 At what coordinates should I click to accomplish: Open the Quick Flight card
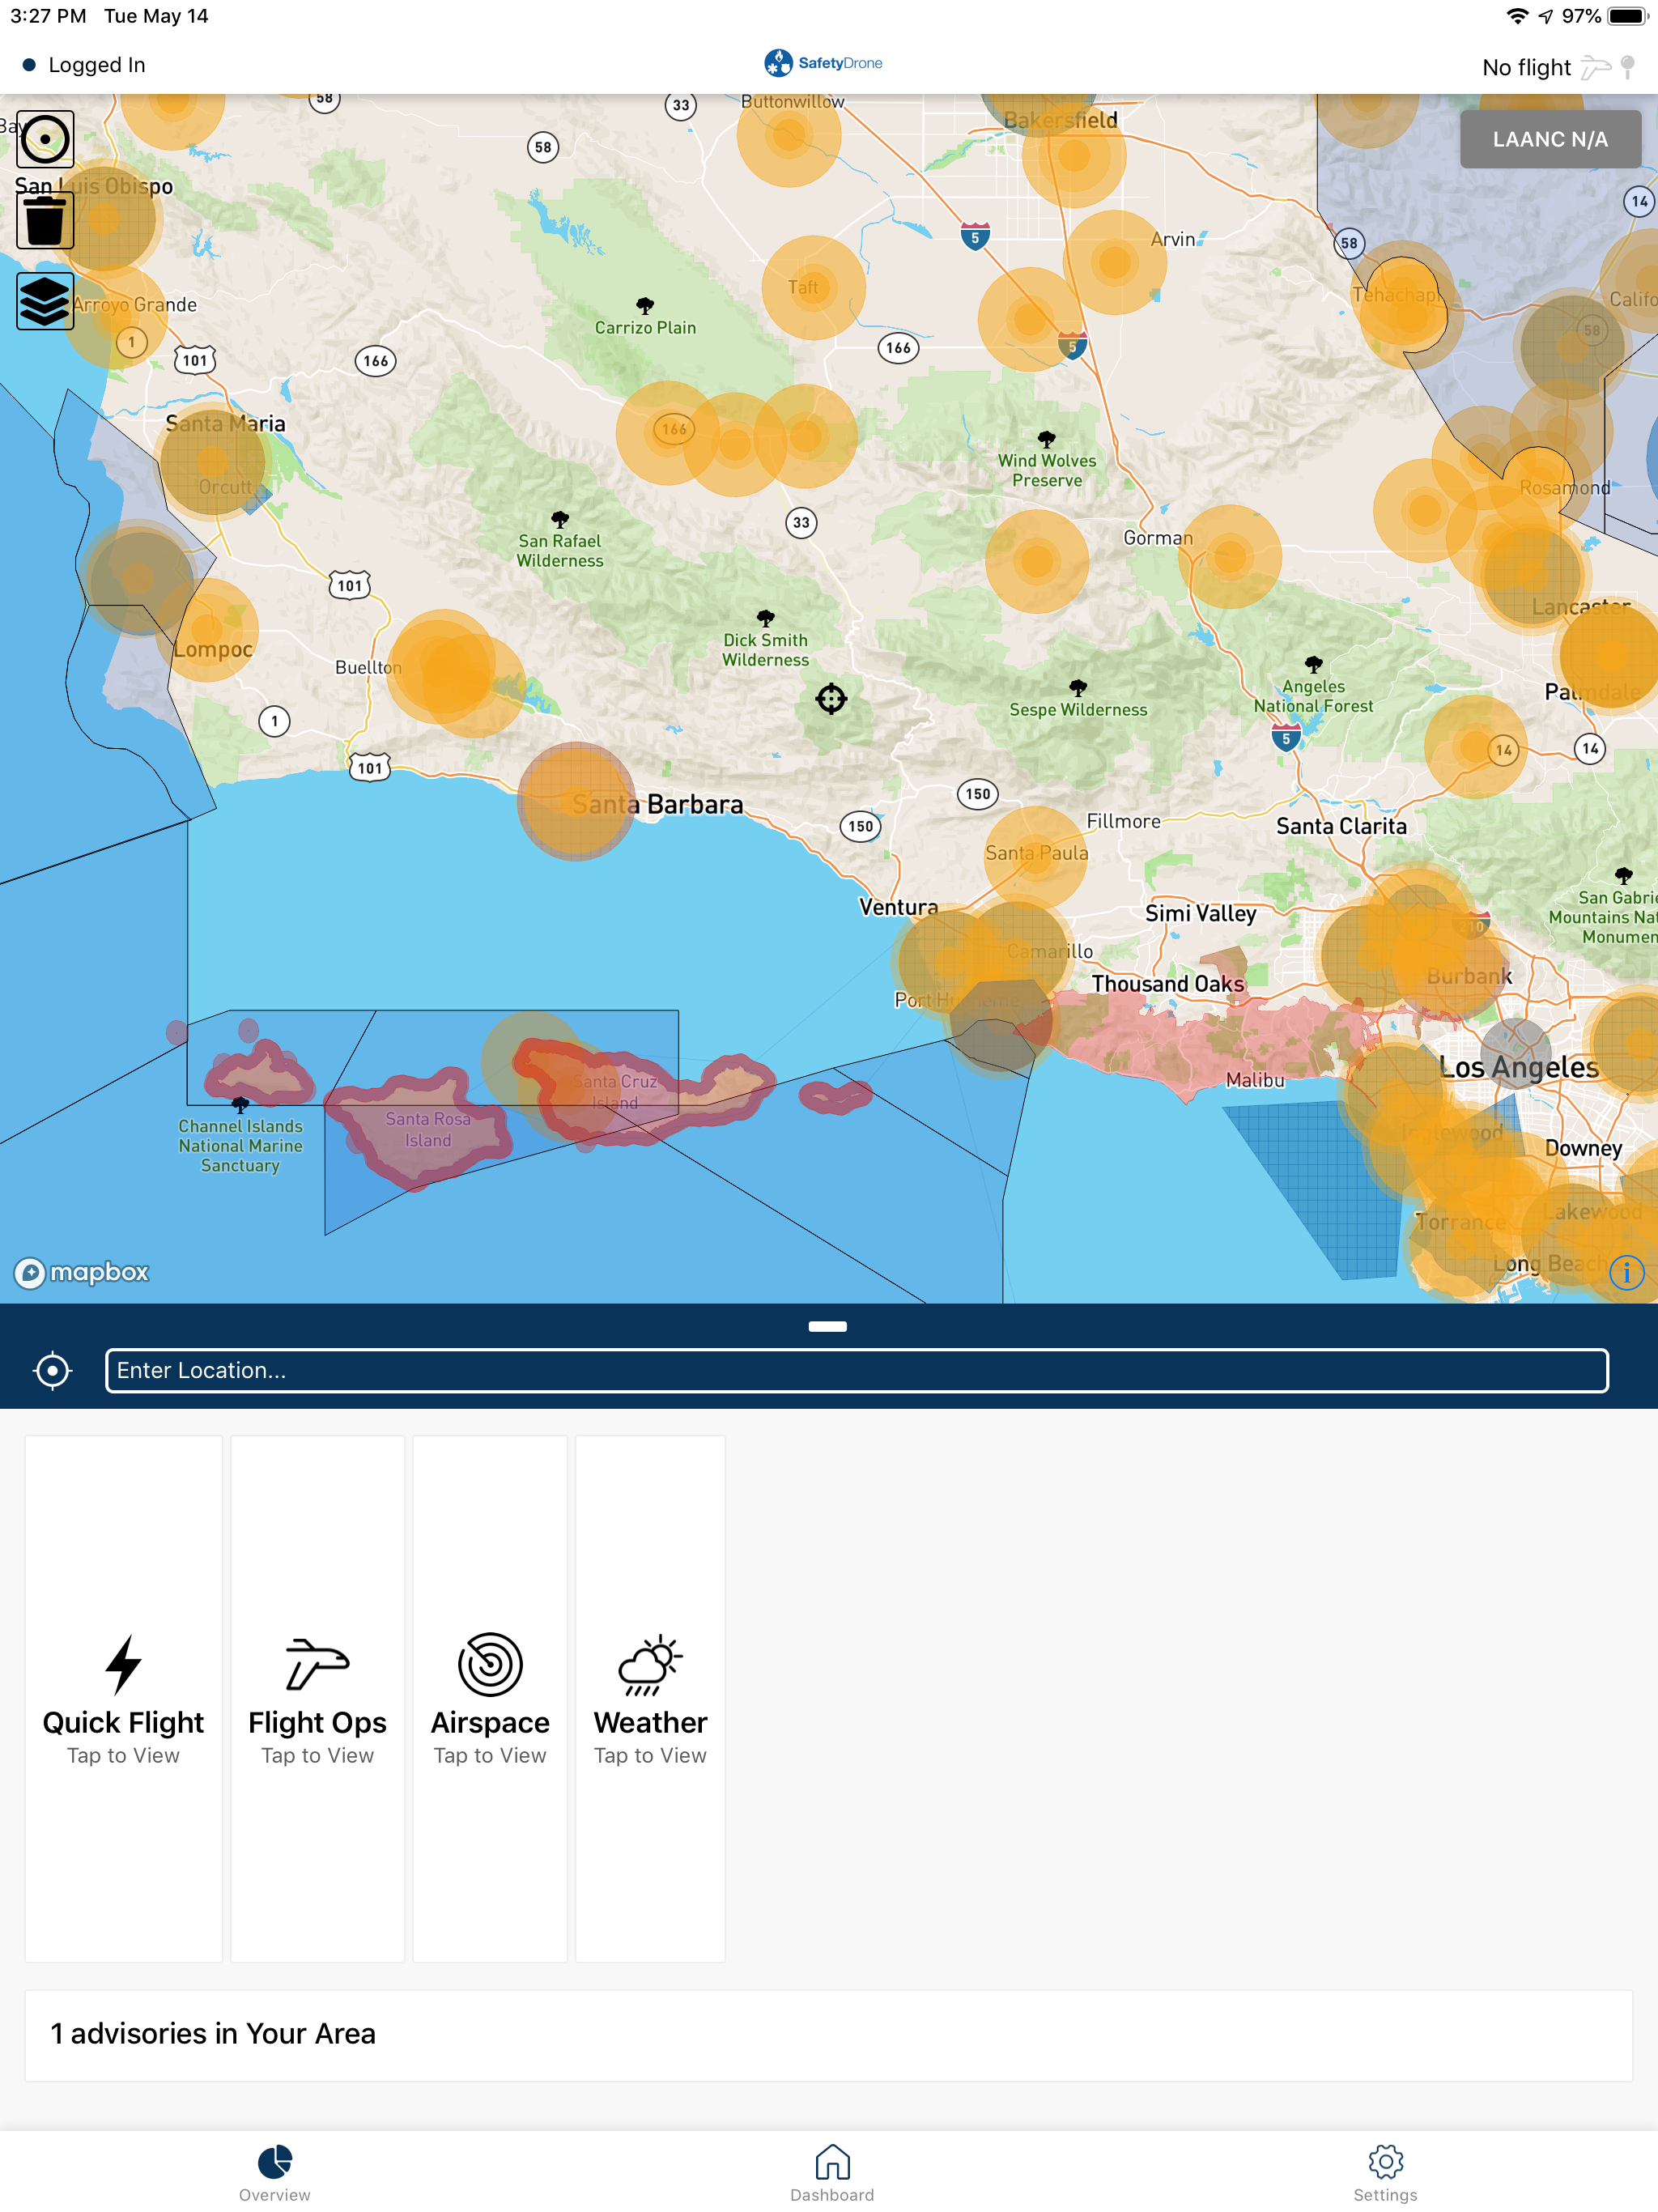pyautogui.click(x=123, y=1699)
